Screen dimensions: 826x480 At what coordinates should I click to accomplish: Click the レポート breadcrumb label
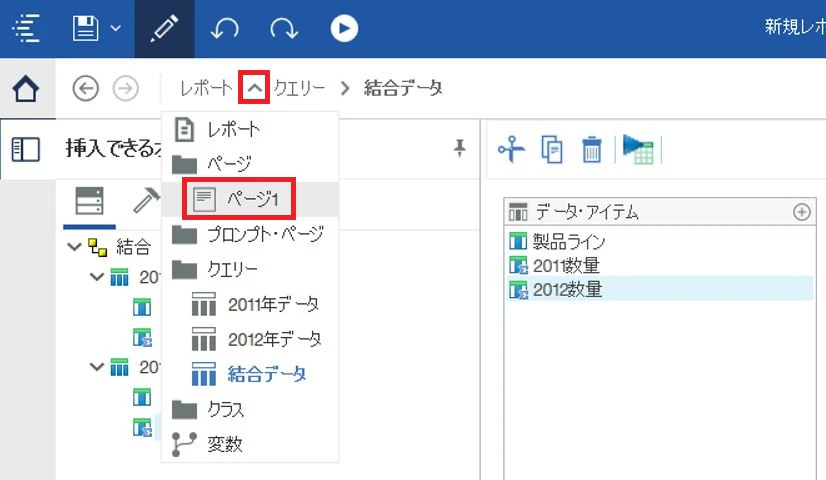tap(206, 88)
